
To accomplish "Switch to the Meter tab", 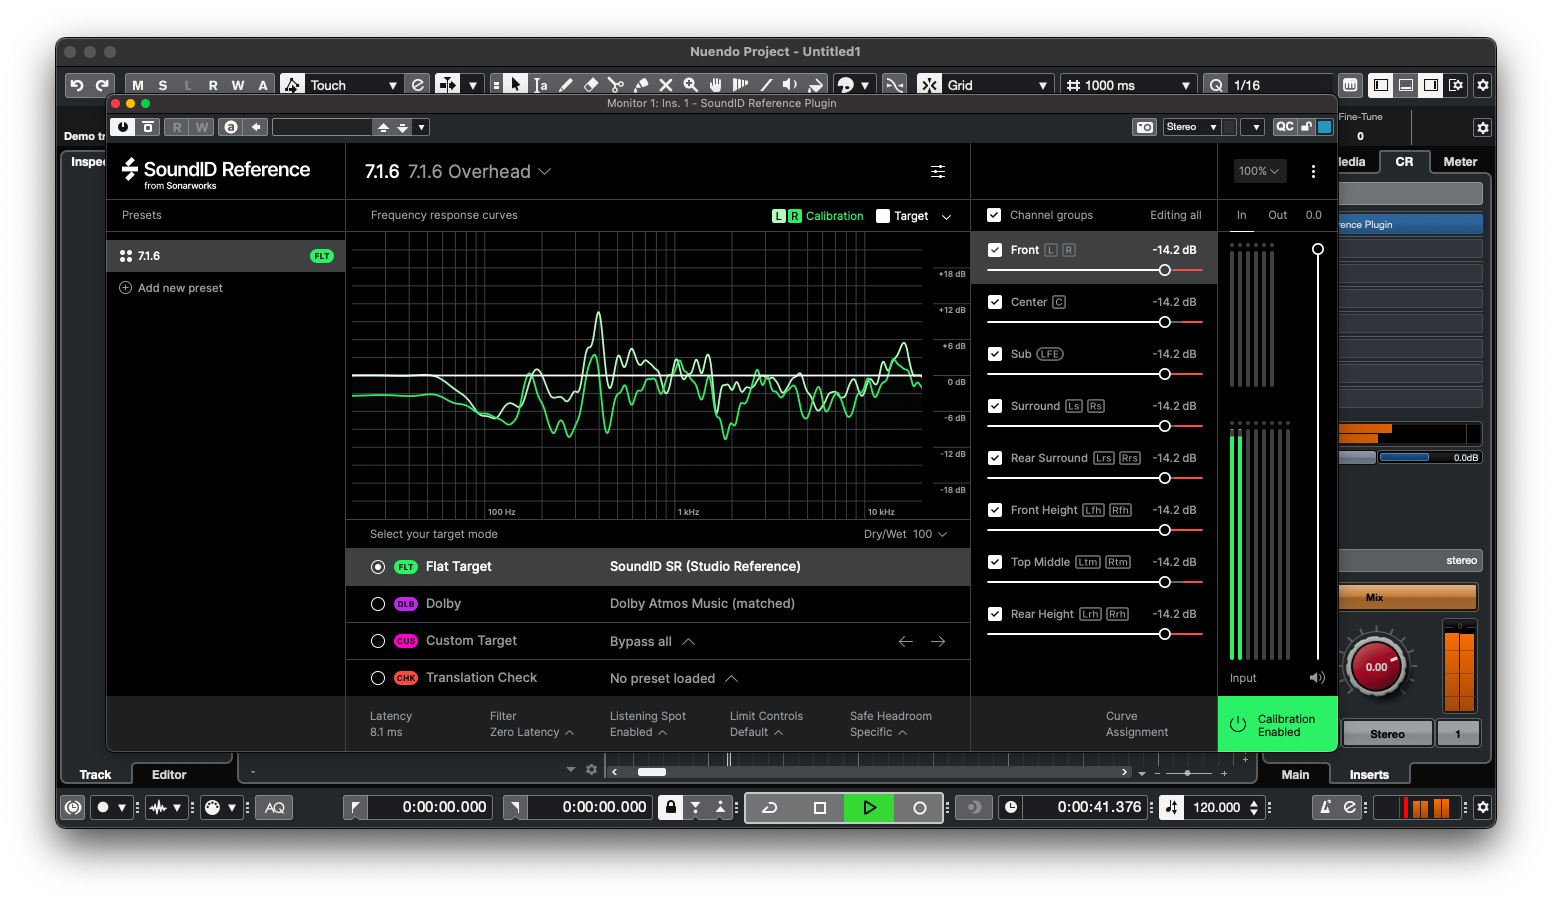I will tap(1460, 161).
